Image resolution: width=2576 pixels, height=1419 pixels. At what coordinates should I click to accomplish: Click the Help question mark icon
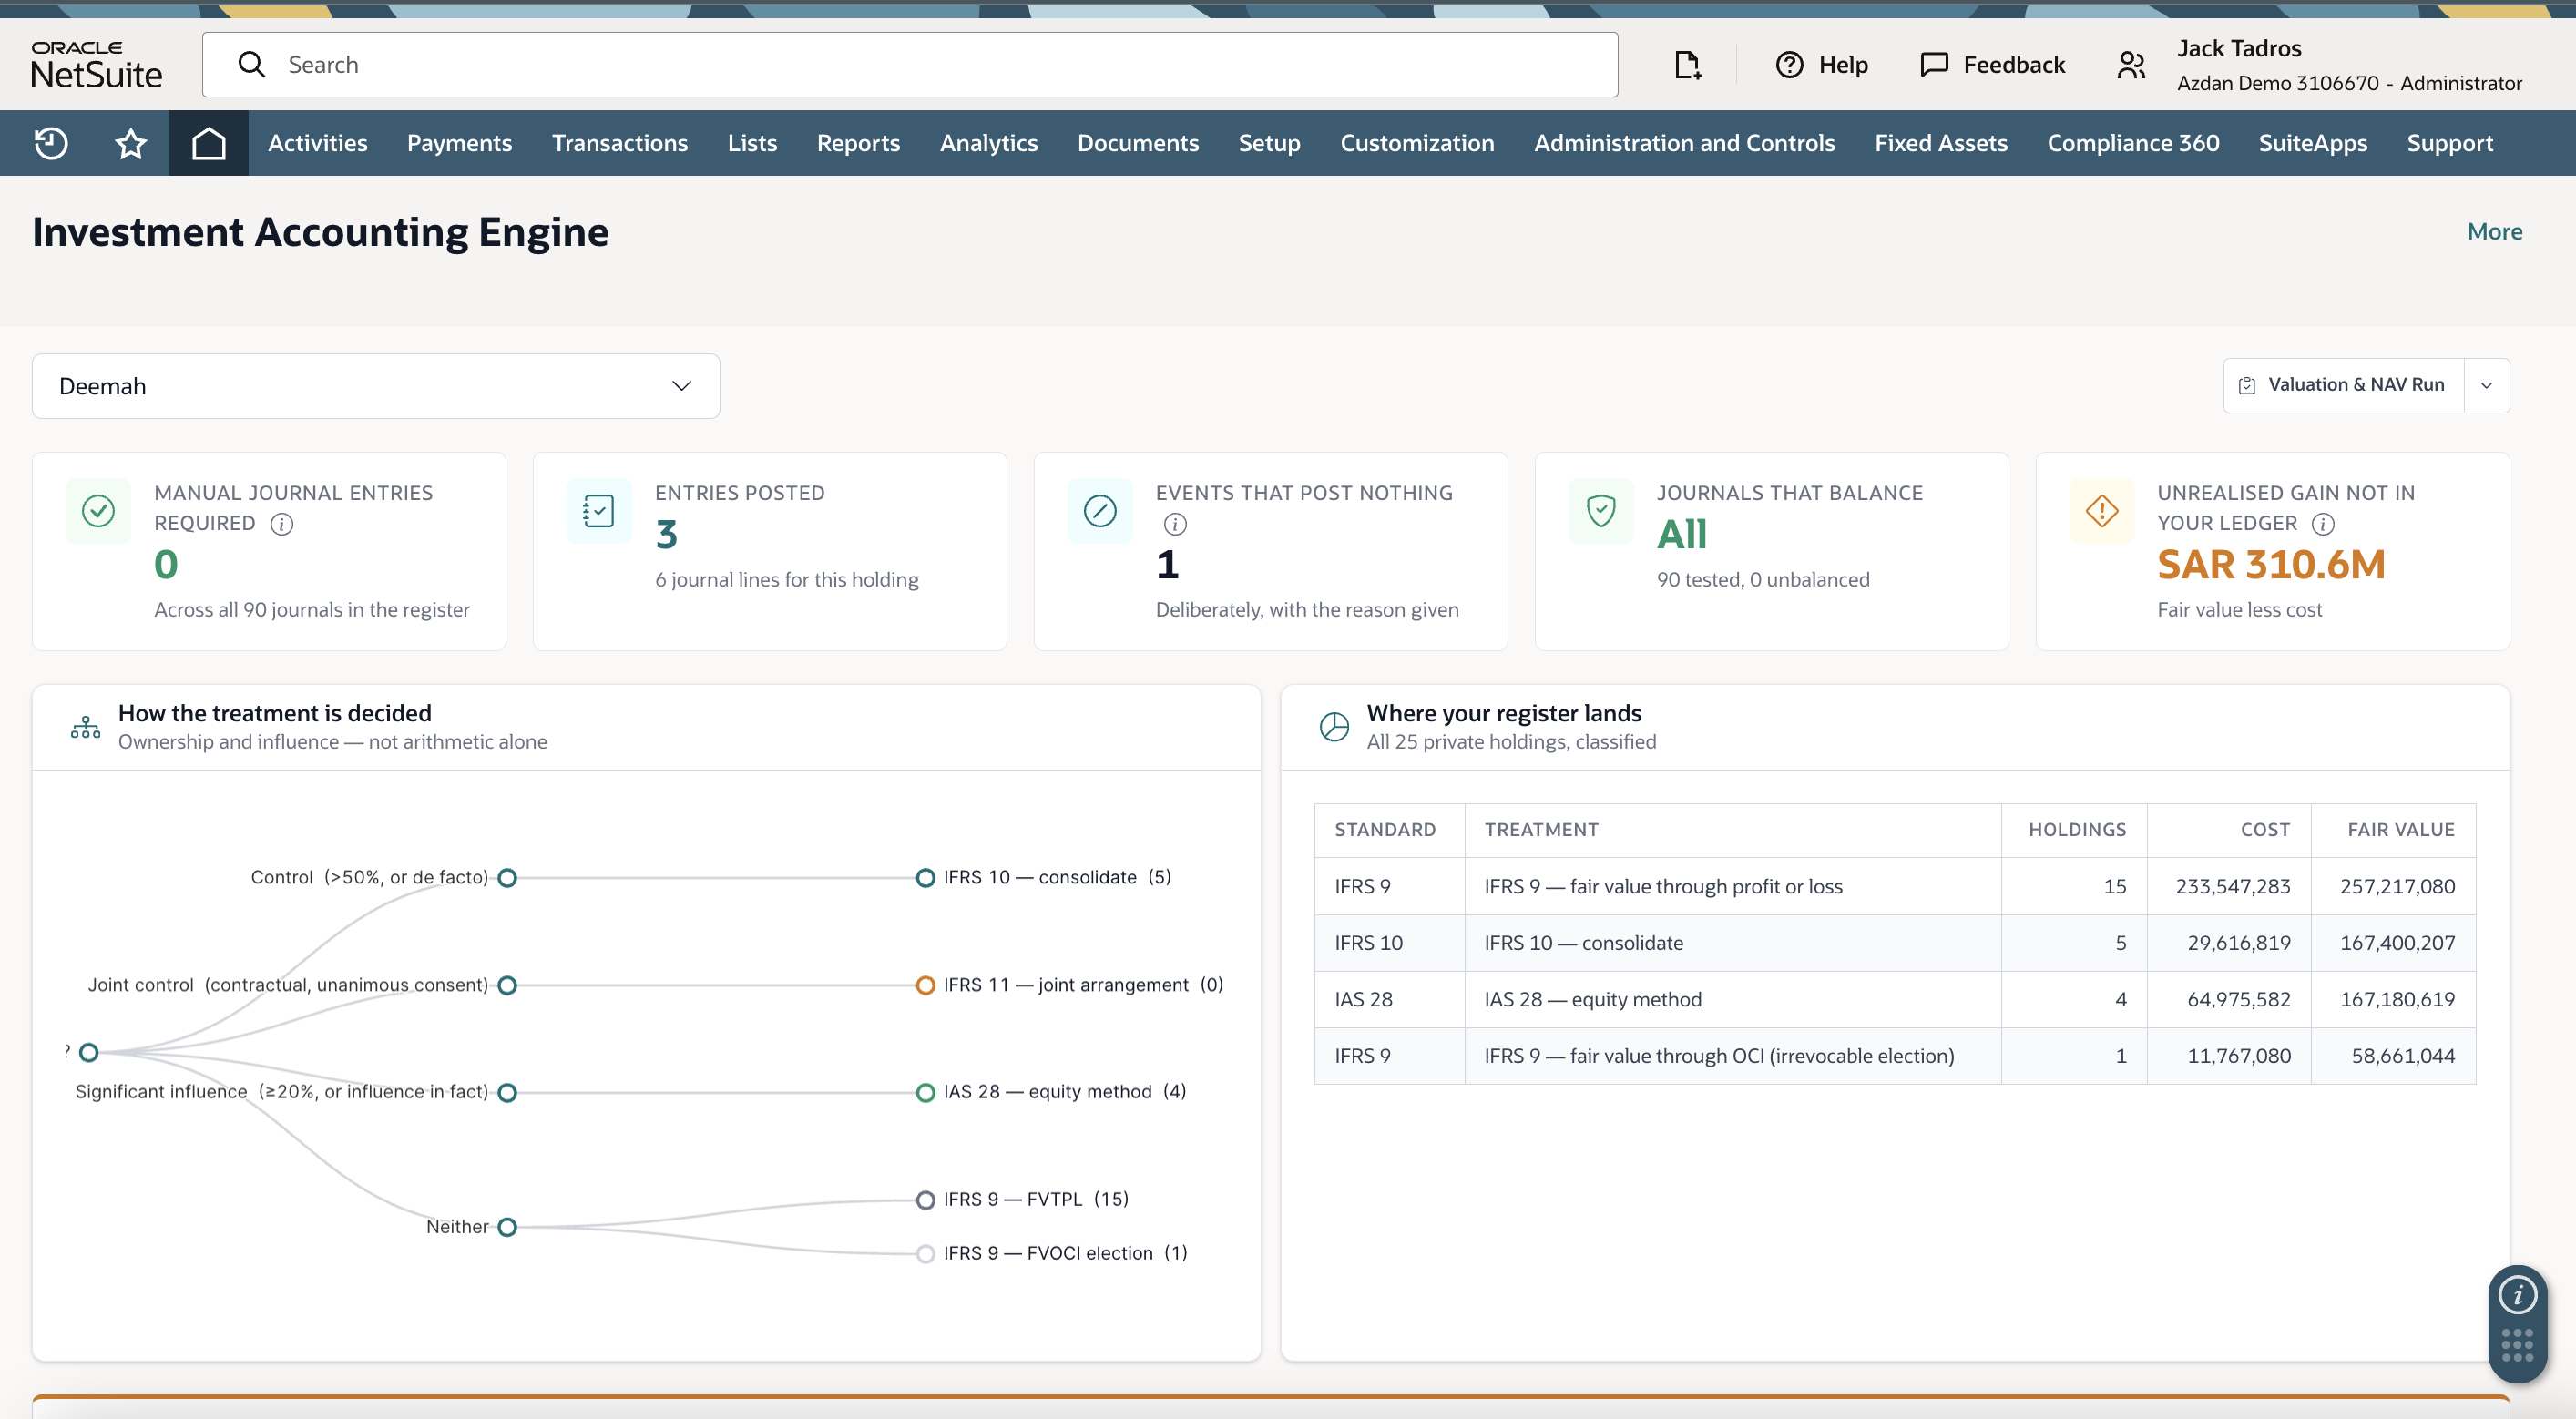tap(1789, 65)
